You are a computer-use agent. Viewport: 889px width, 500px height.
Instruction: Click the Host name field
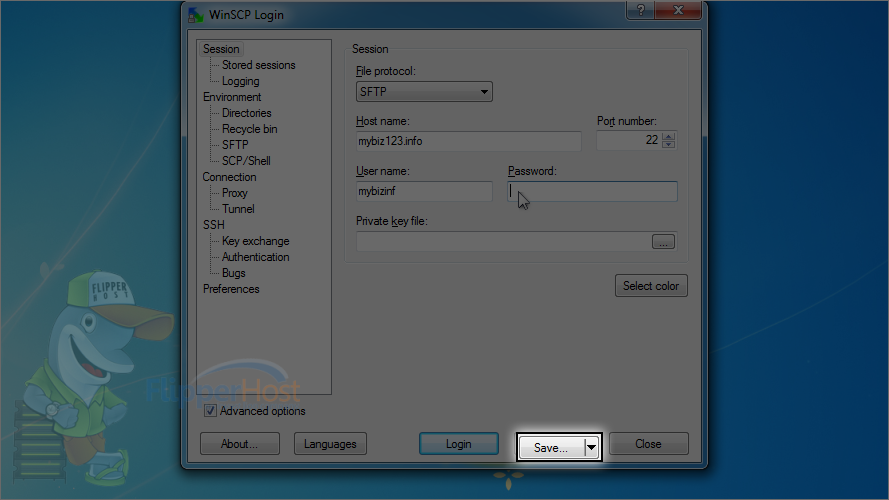click(x=468, y=141)
